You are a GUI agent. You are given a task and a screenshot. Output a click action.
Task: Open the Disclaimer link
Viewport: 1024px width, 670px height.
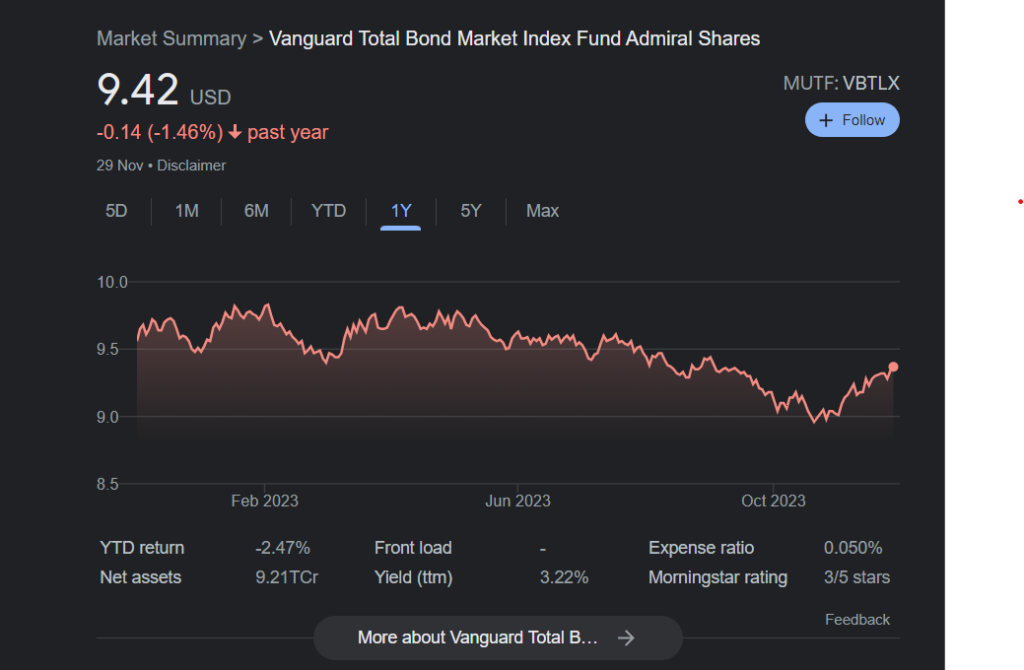(x=191, y=166)
